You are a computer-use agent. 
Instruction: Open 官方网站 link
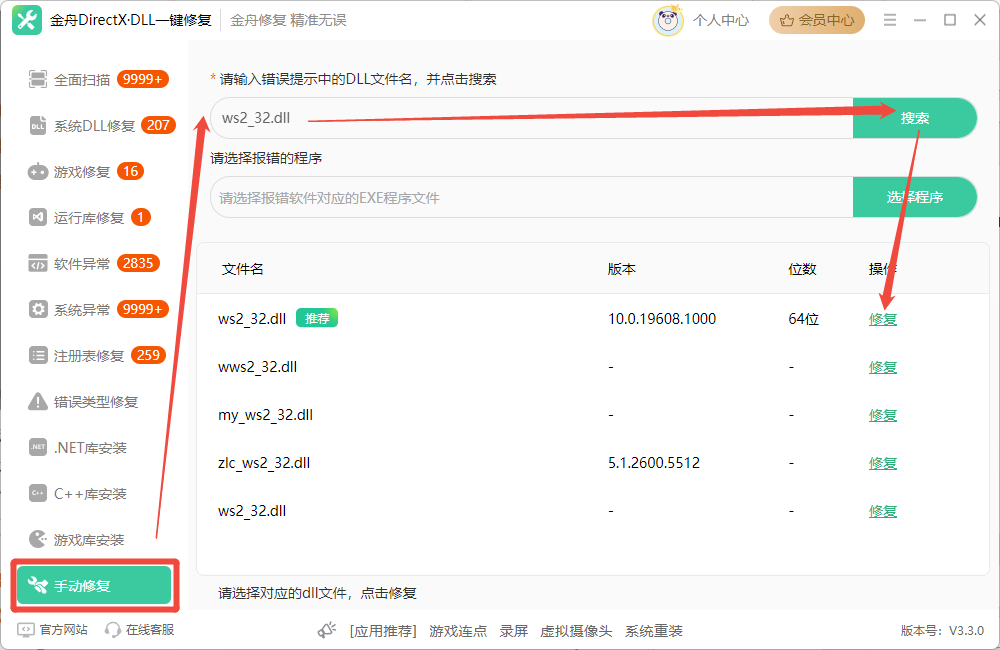click(63, 630)
